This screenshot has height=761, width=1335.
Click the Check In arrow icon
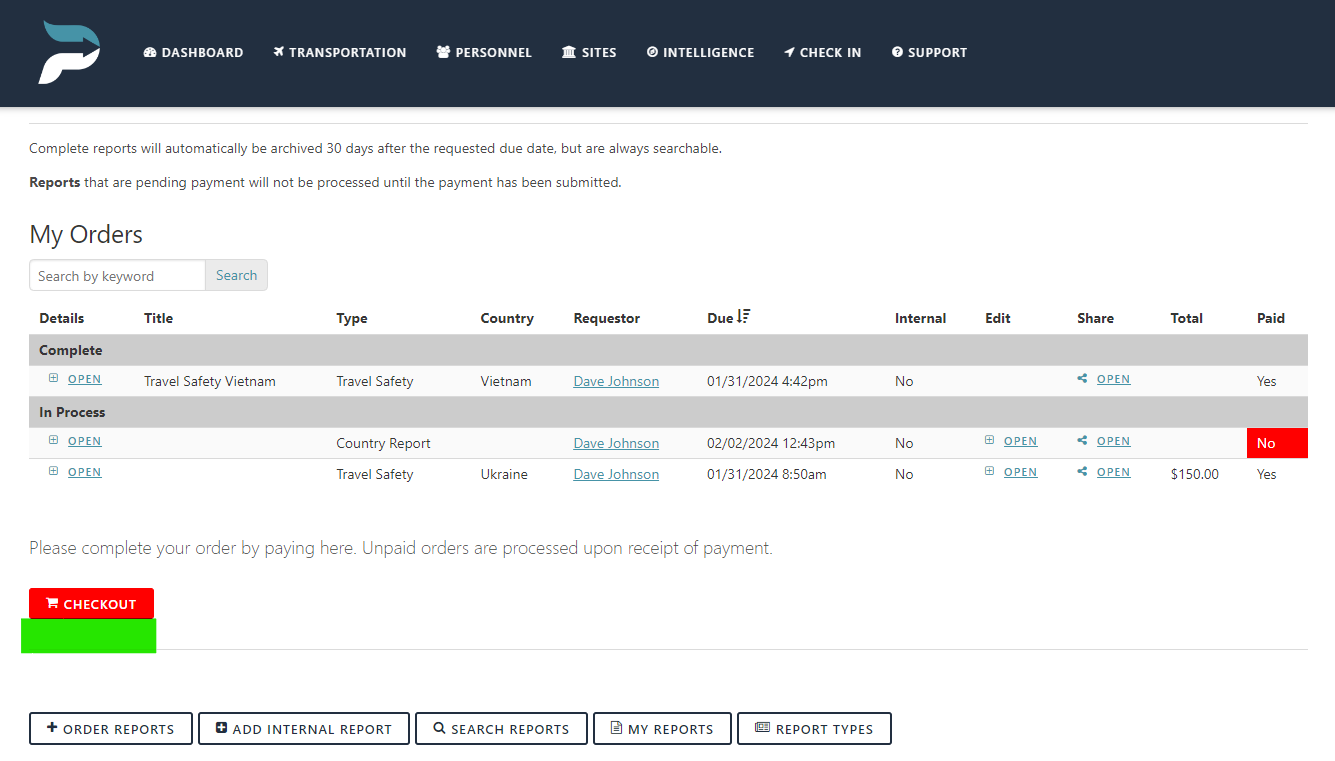(789, 52)
